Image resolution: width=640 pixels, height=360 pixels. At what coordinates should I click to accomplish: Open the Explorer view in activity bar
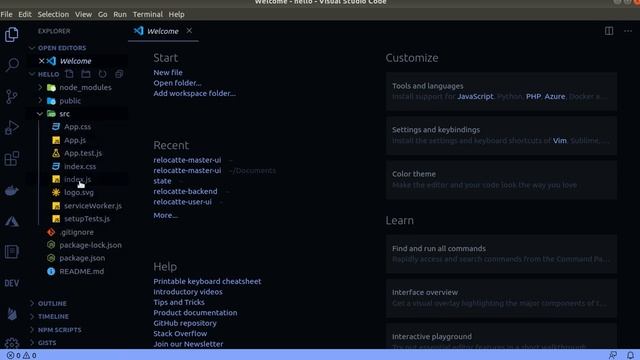(11, 34)
